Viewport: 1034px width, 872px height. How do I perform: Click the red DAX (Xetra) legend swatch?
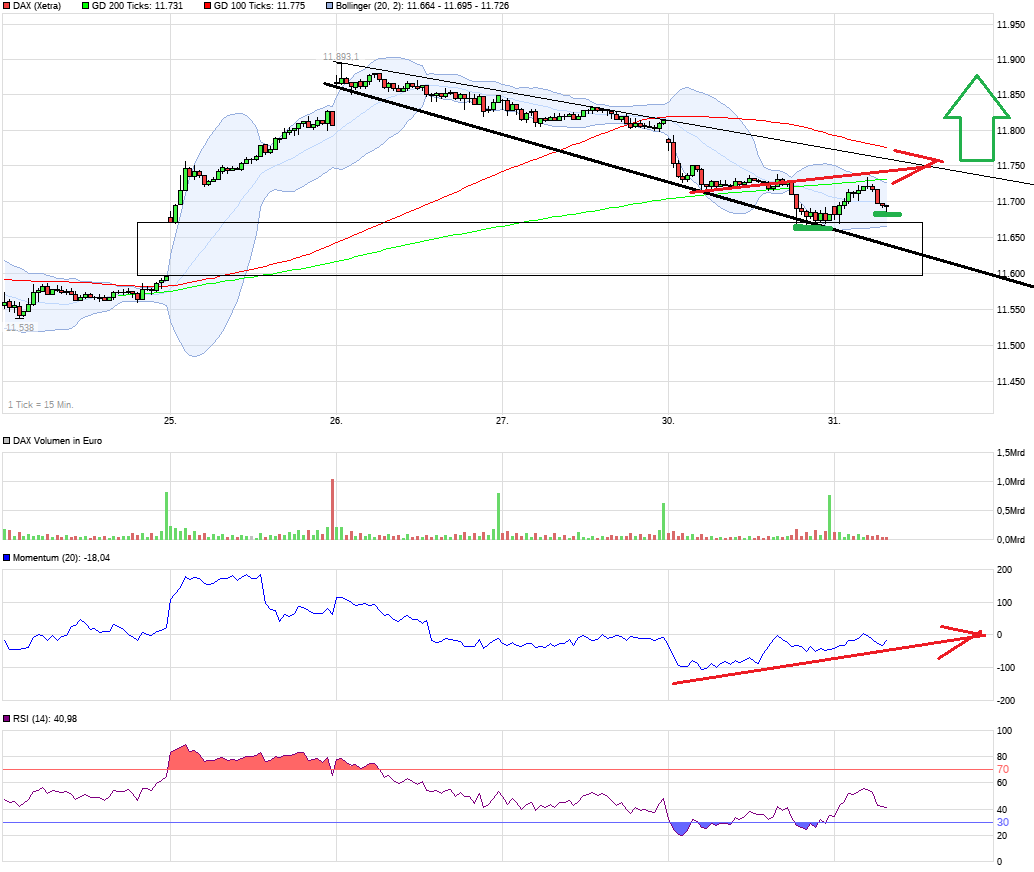point(7,6)
